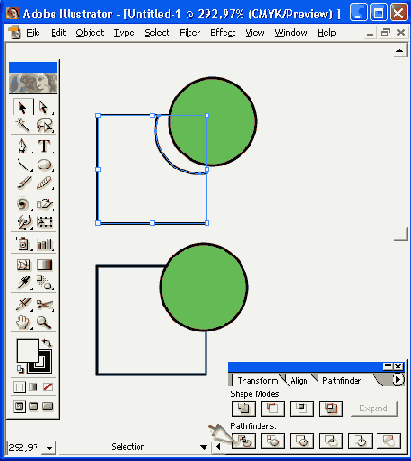Open the Pathfinder panel options menu

(x=398, y=380)
